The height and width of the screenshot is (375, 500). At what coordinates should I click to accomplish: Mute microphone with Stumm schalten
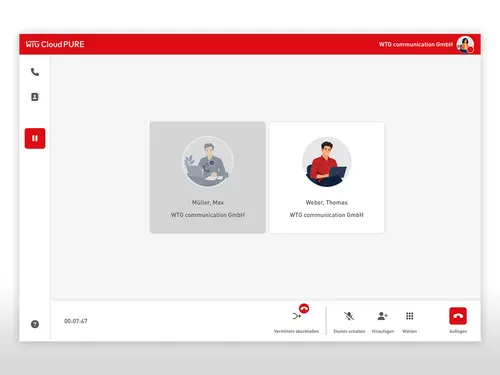(349, 316)
